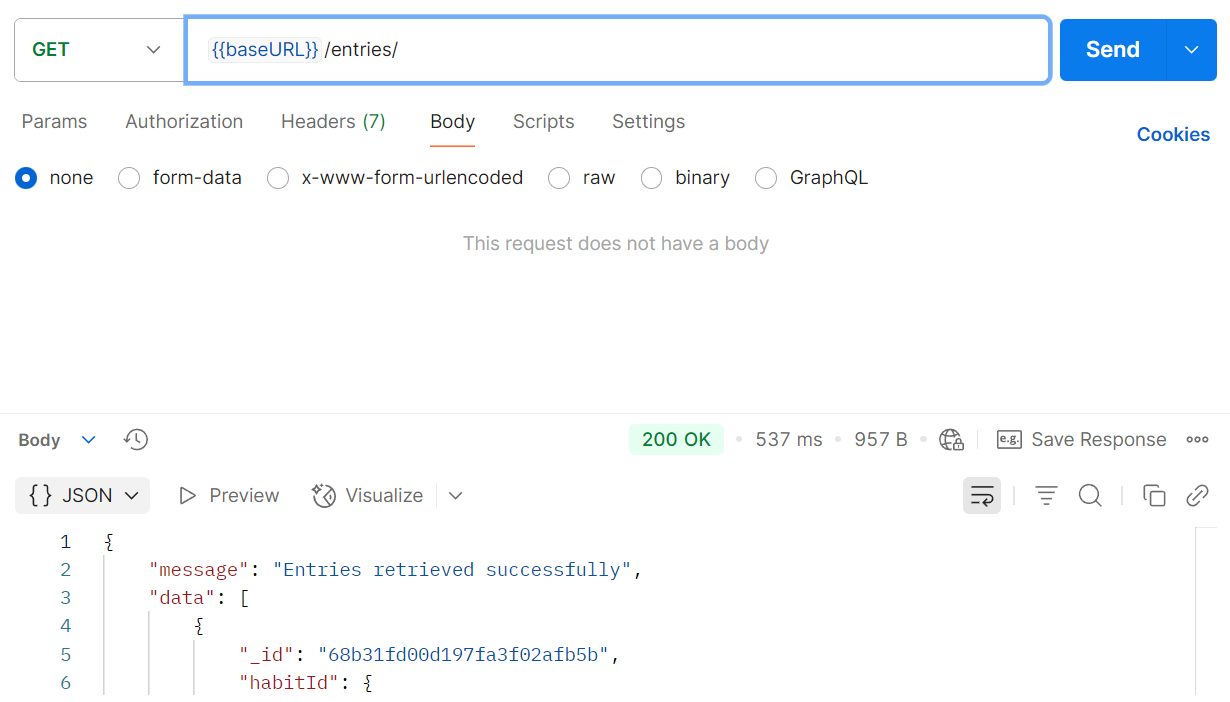1230x702 pixels.
Task: Choose the GraphQL body type
Action: (766, 178)
